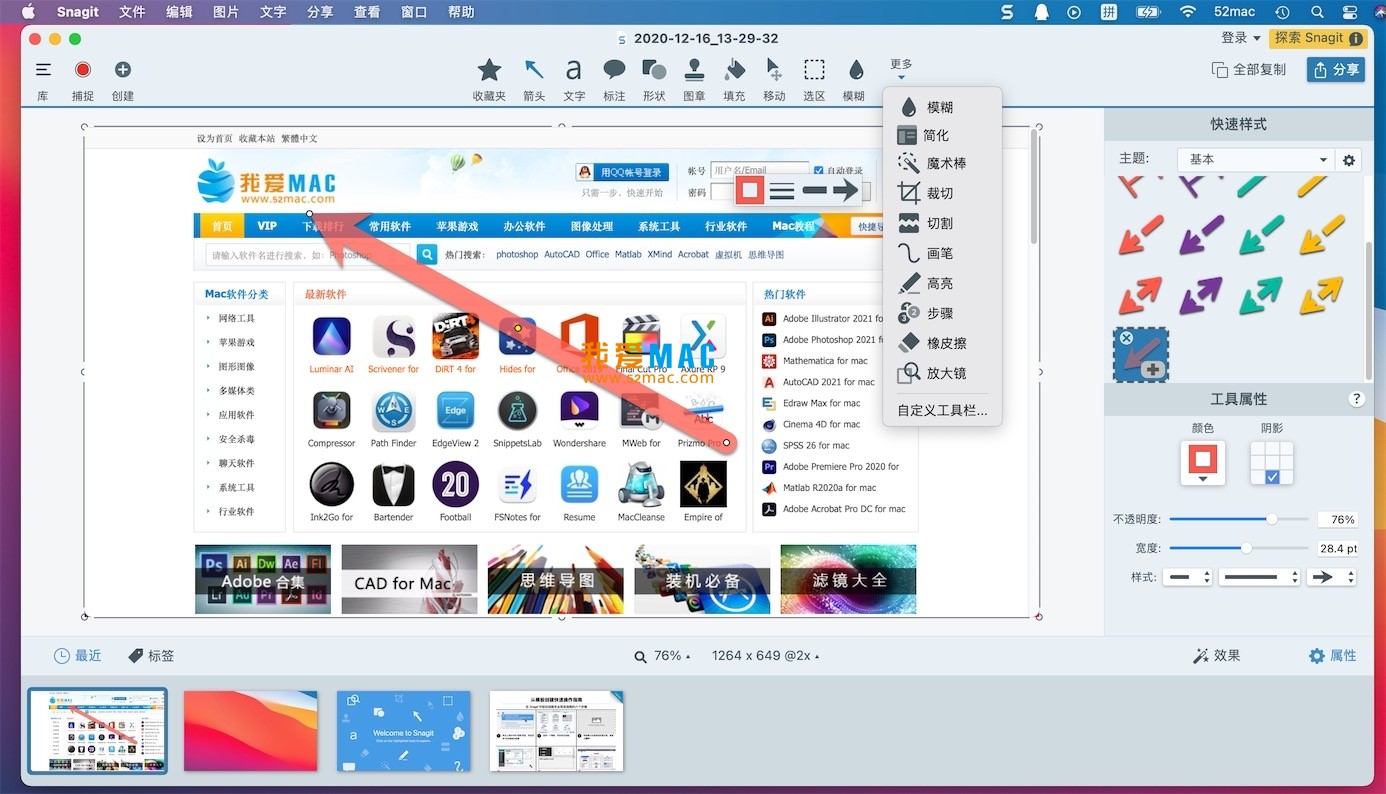Toggle the Library (库) sidebar
This screenshot has width=1386, height=794.
(43, 70)
